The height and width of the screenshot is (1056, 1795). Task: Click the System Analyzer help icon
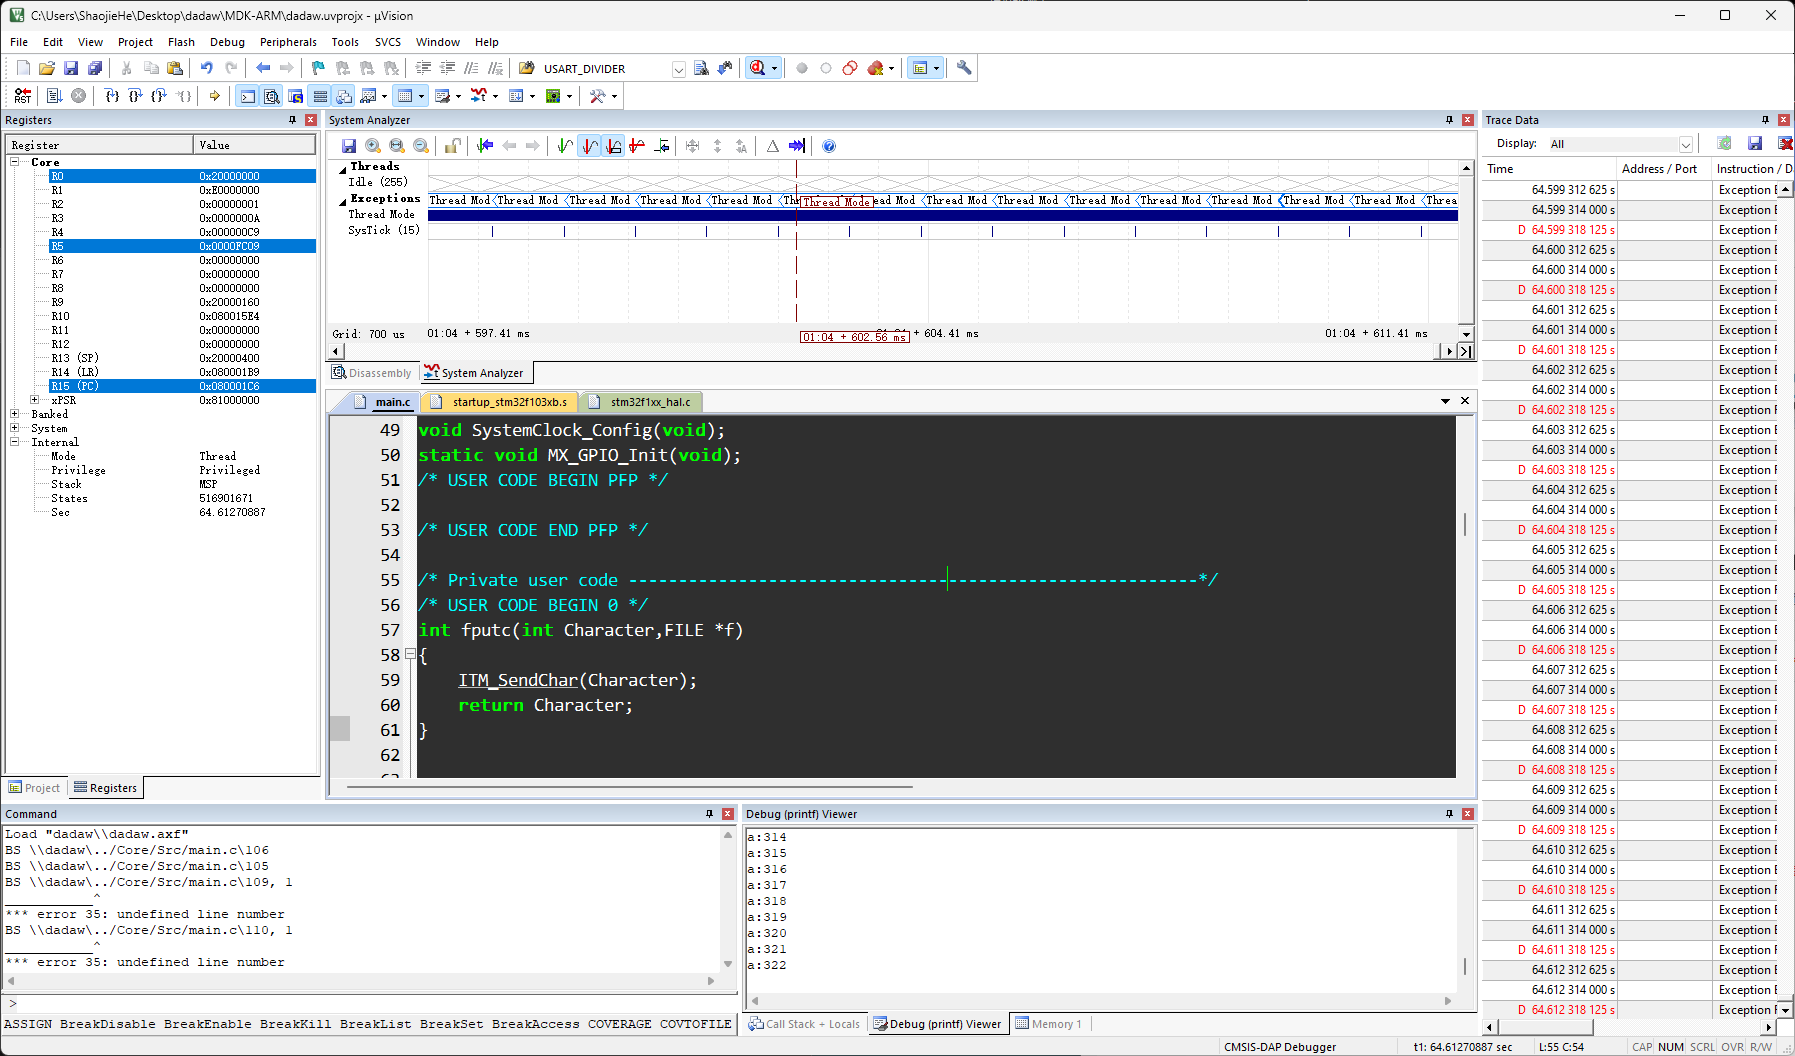pyautogui.click(x=829, y=146)
